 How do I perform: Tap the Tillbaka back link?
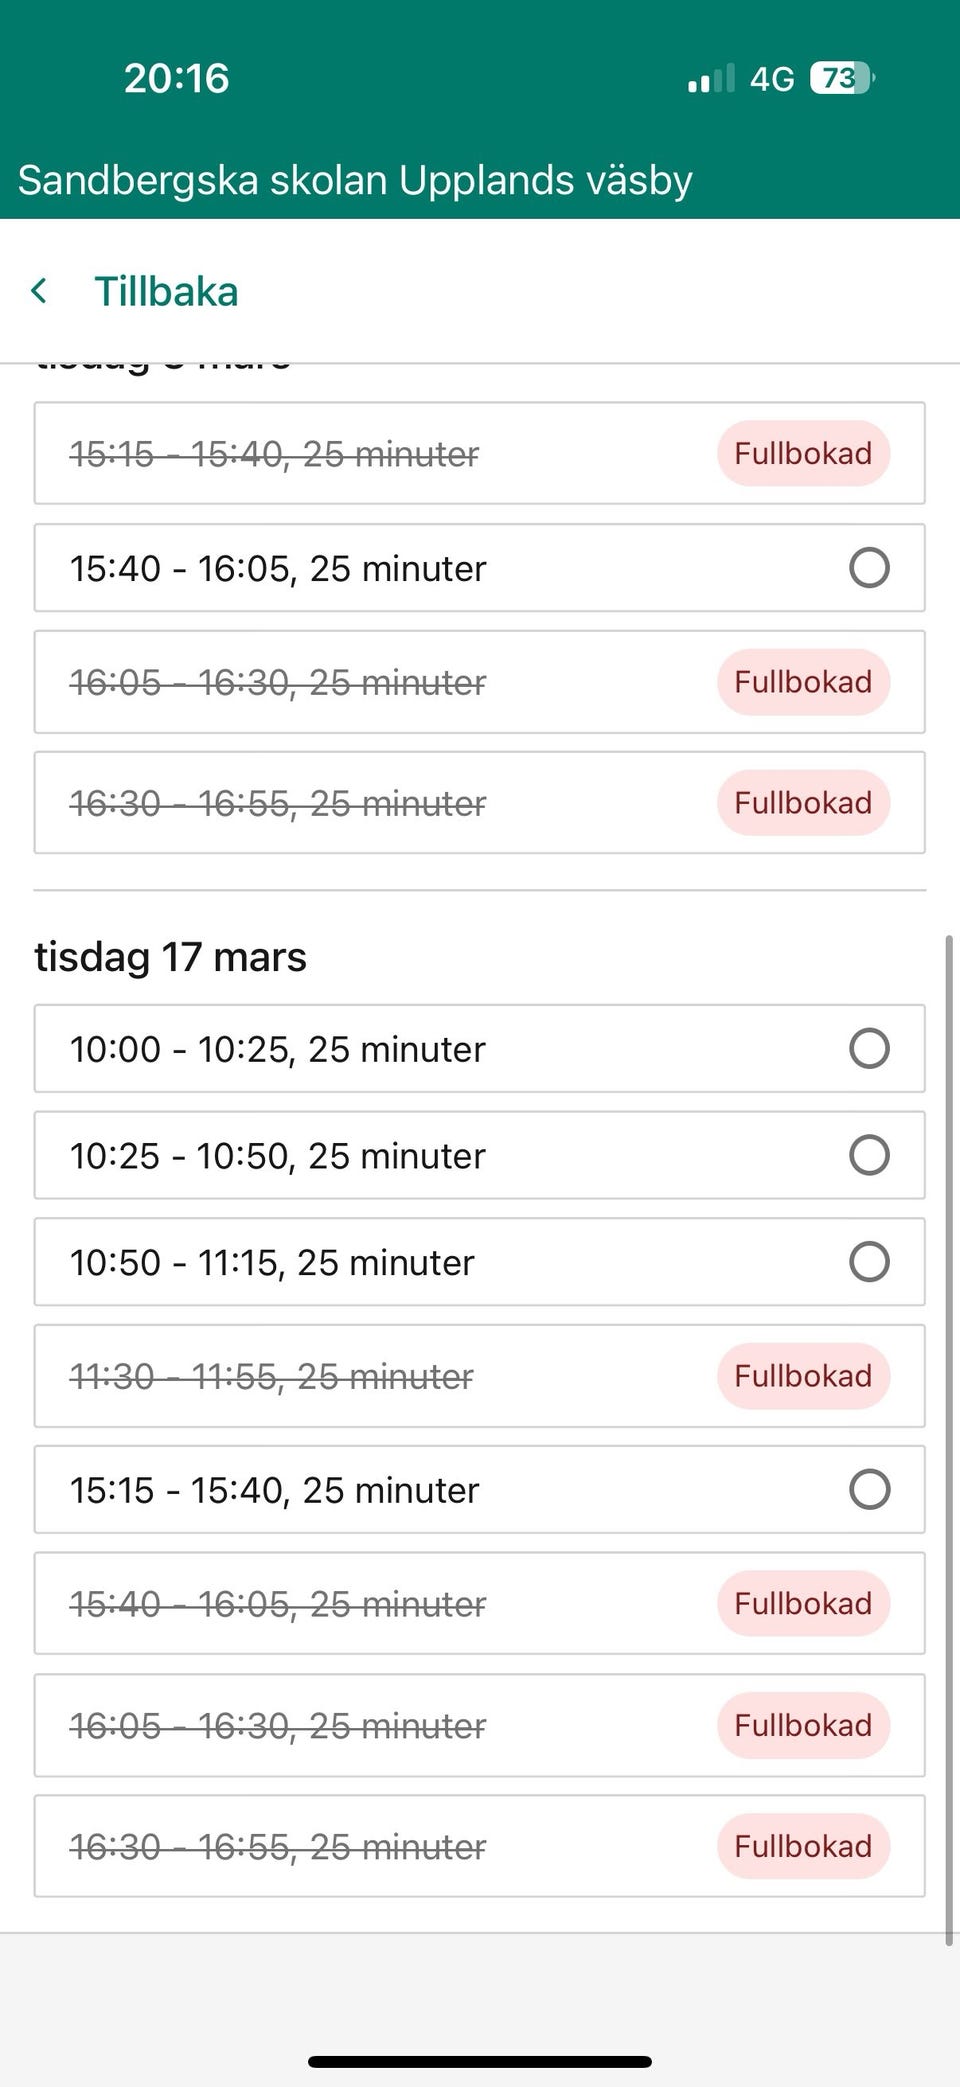point(166,292)
